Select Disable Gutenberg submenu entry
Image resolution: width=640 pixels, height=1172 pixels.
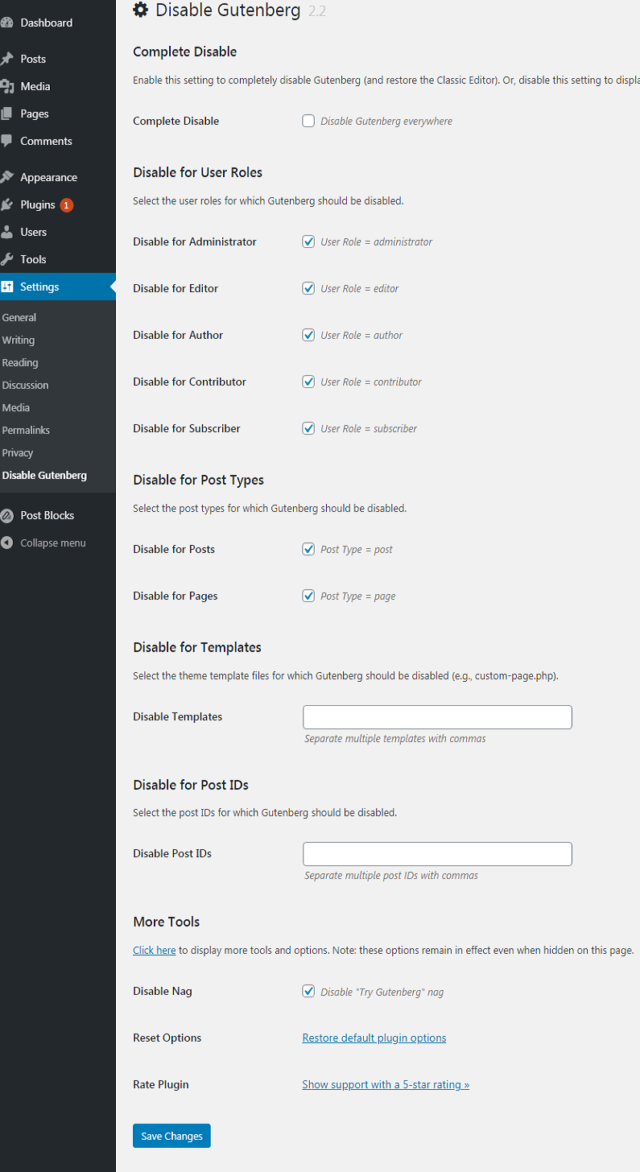pyautogui.click(x=44, y=475)
